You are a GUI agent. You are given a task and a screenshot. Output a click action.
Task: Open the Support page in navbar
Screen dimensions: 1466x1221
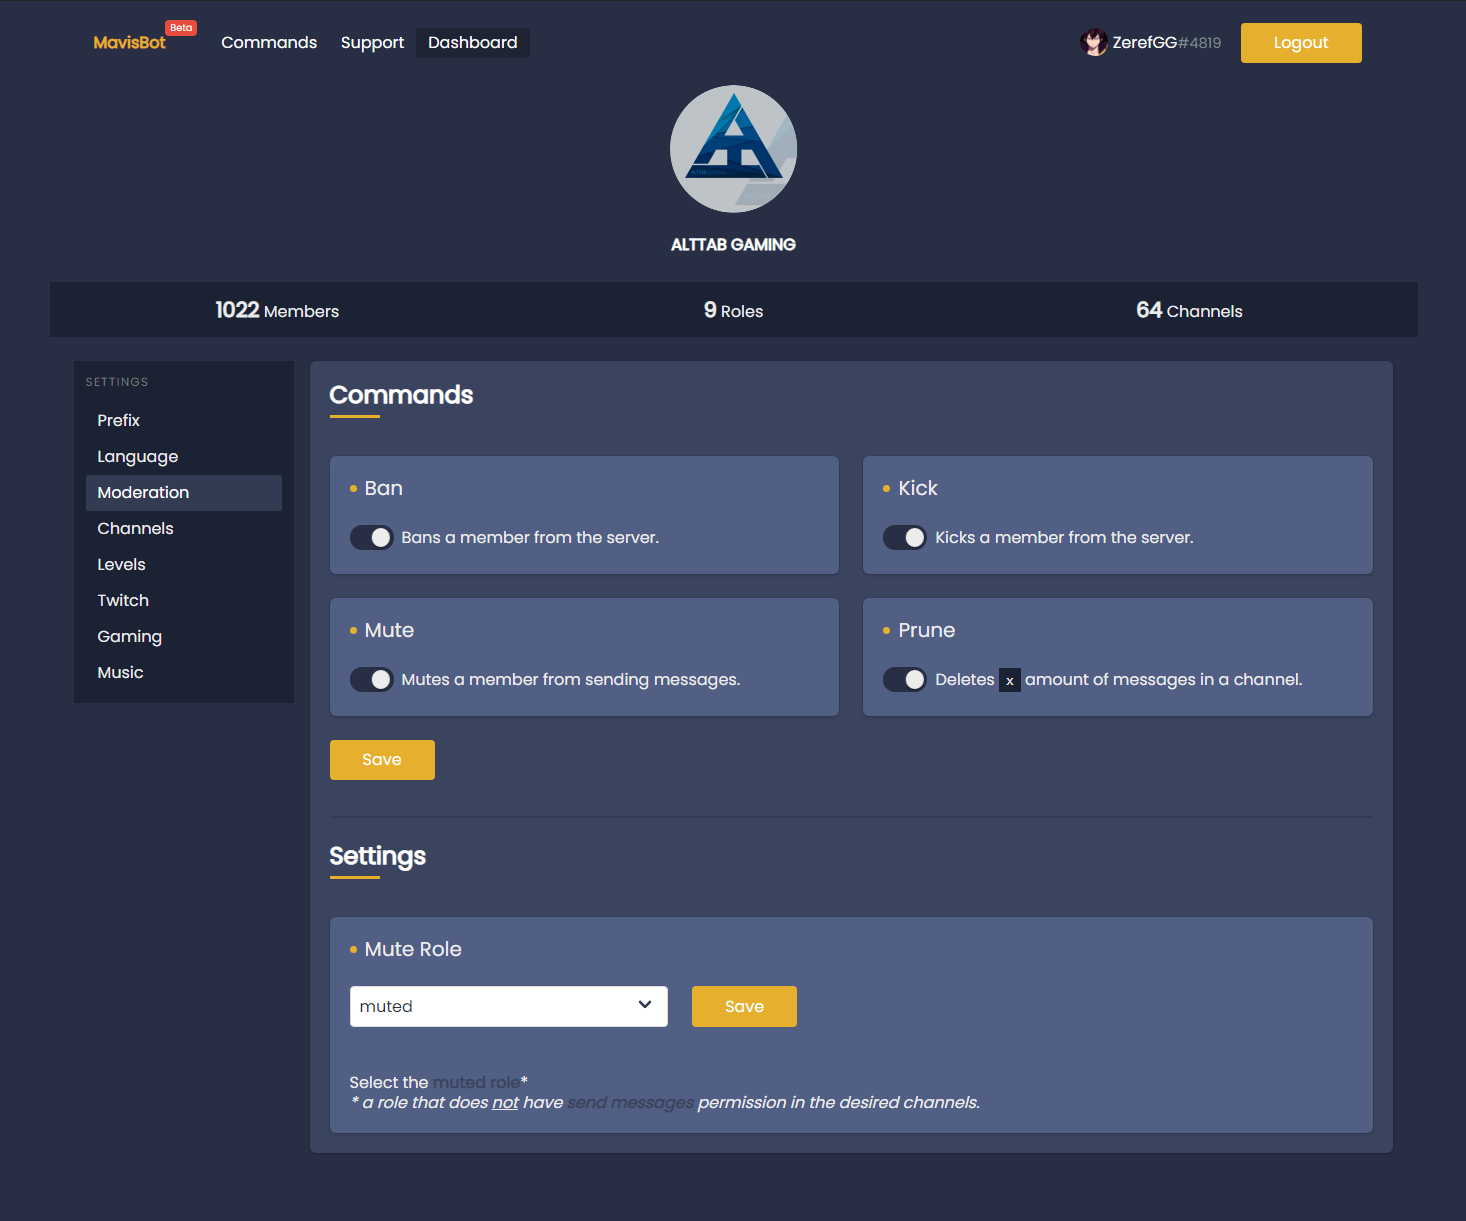372,43
